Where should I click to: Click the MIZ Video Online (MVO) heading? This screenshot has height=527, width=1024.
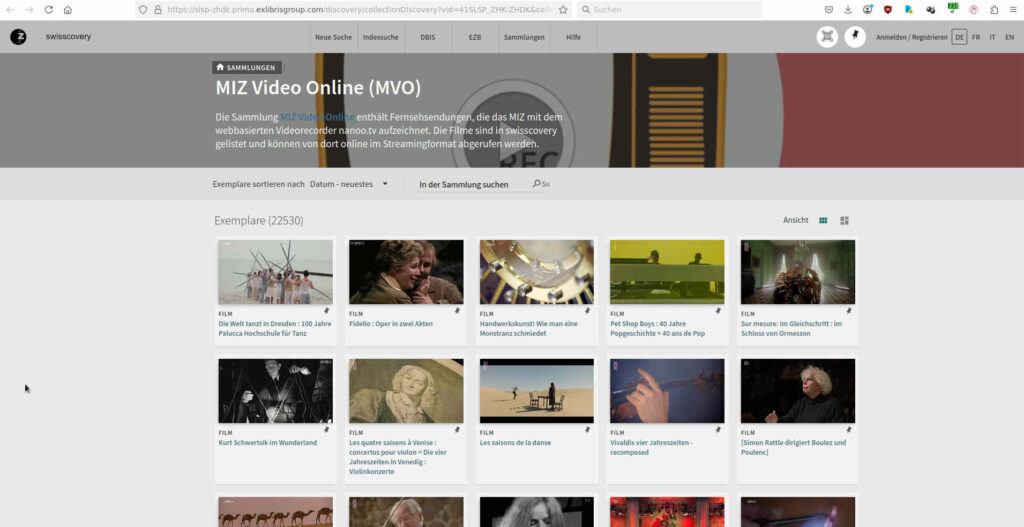coord(318,88)
